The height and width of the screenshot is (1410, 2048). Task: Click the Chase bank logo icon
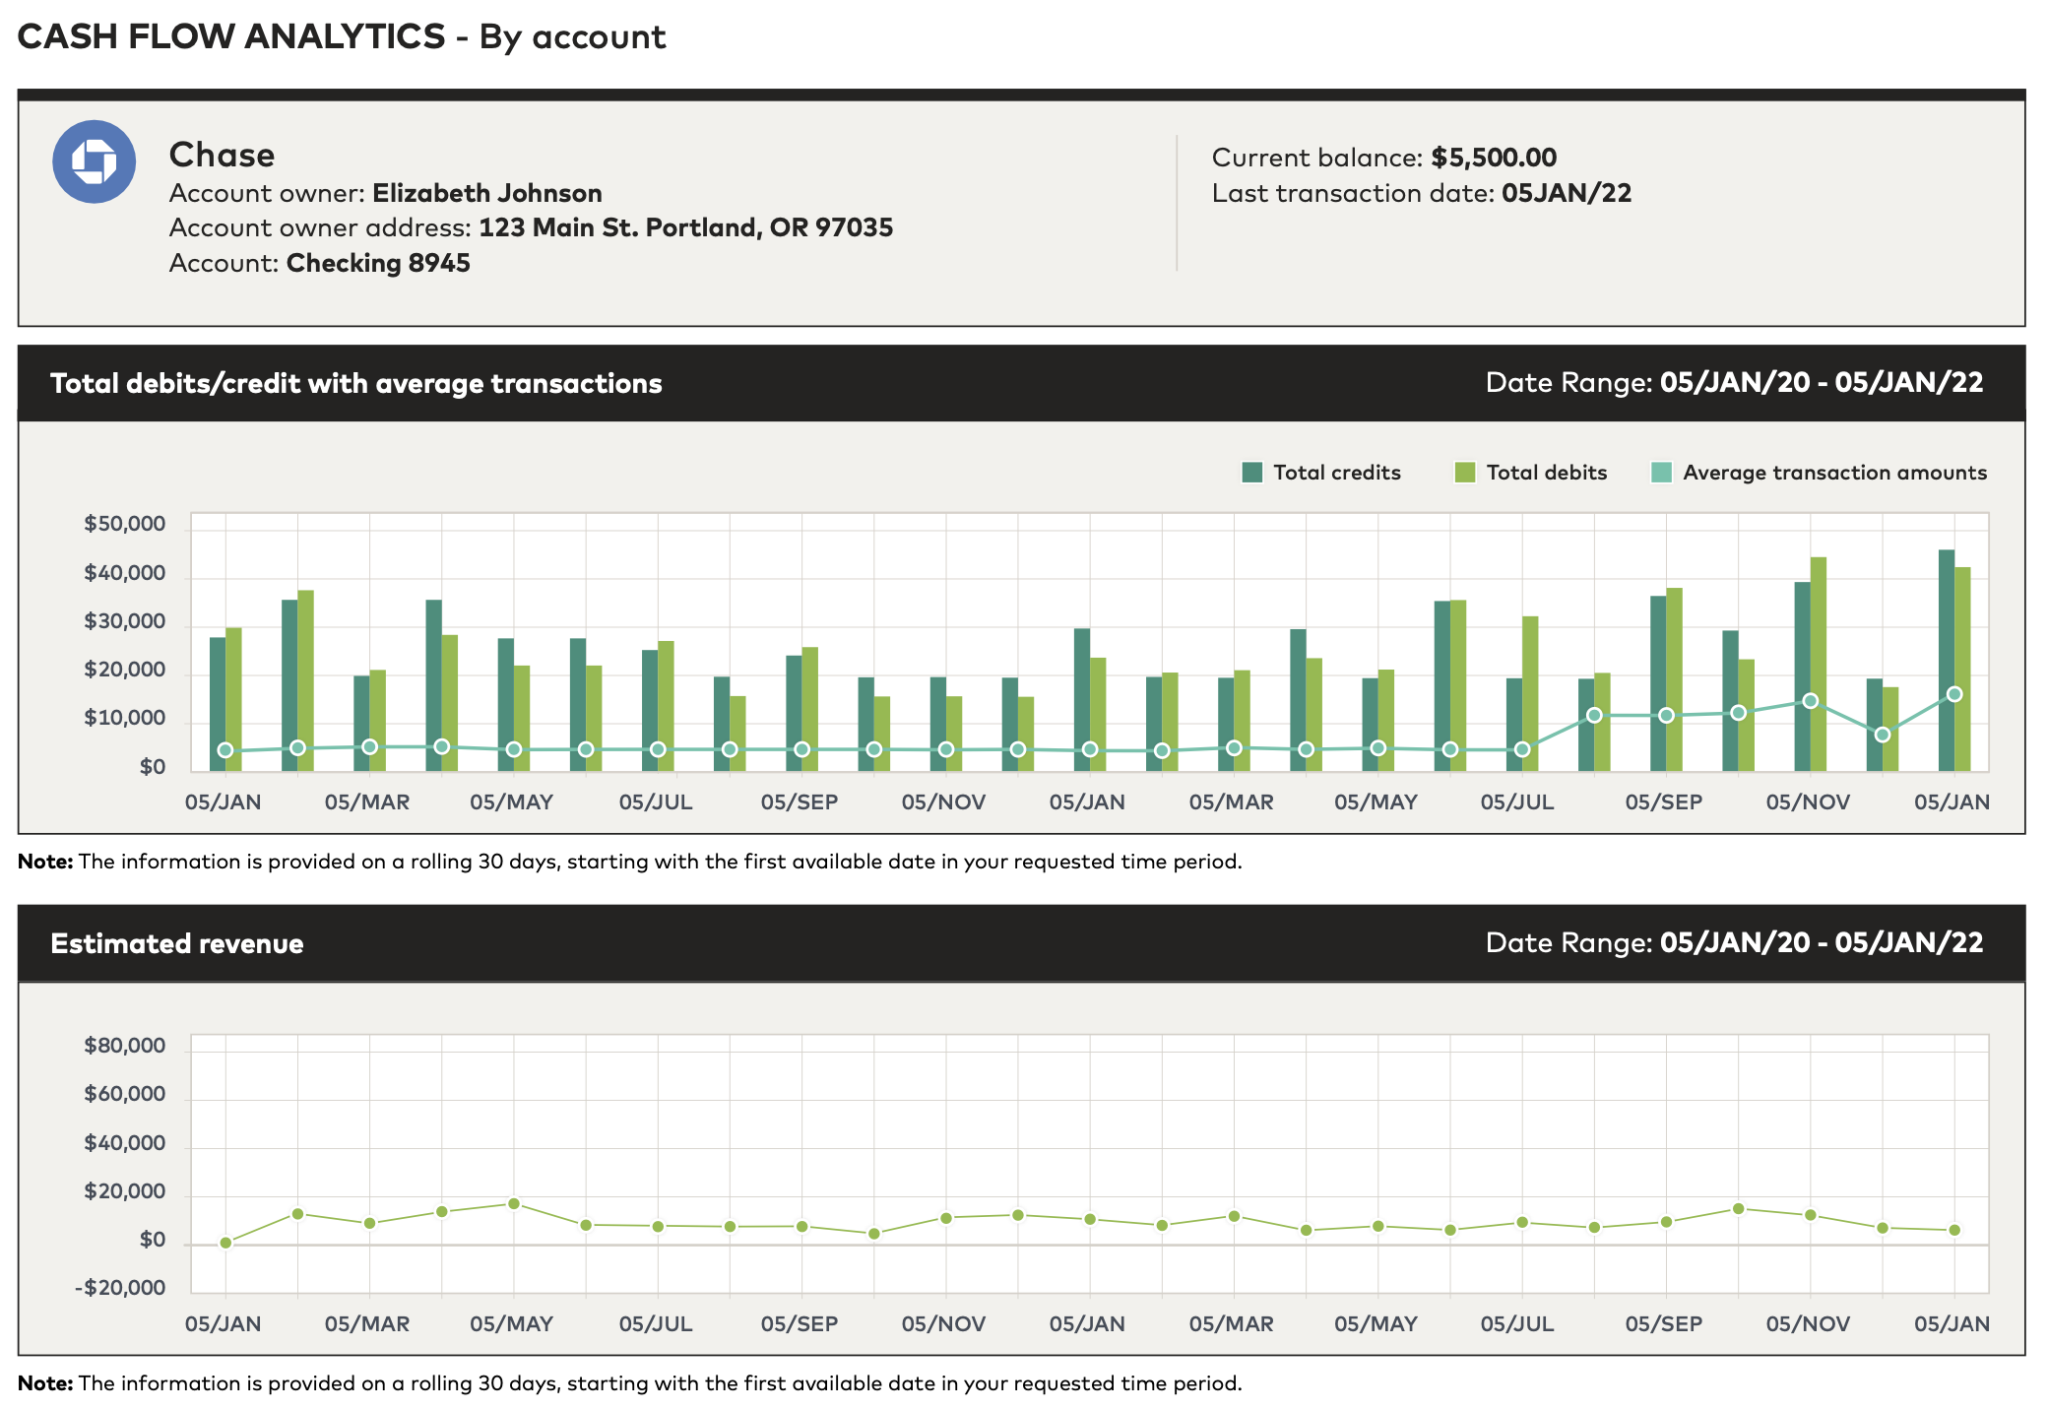click(x=94, y=162)
